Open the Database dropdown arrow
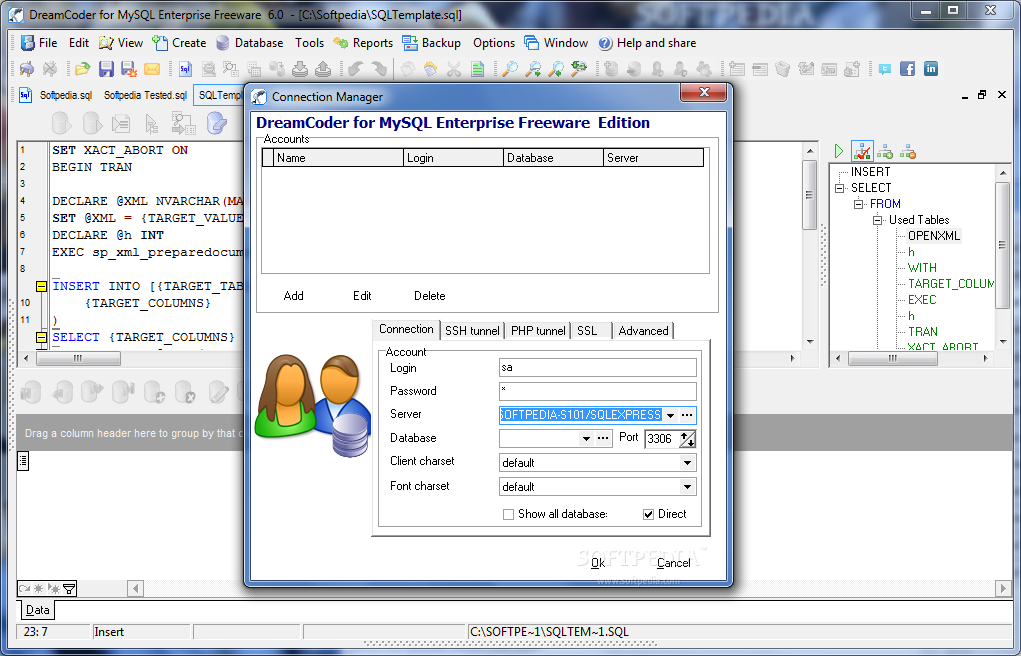Image resolution: width=1021 pixels, height=656 pixels. (586, 438)
